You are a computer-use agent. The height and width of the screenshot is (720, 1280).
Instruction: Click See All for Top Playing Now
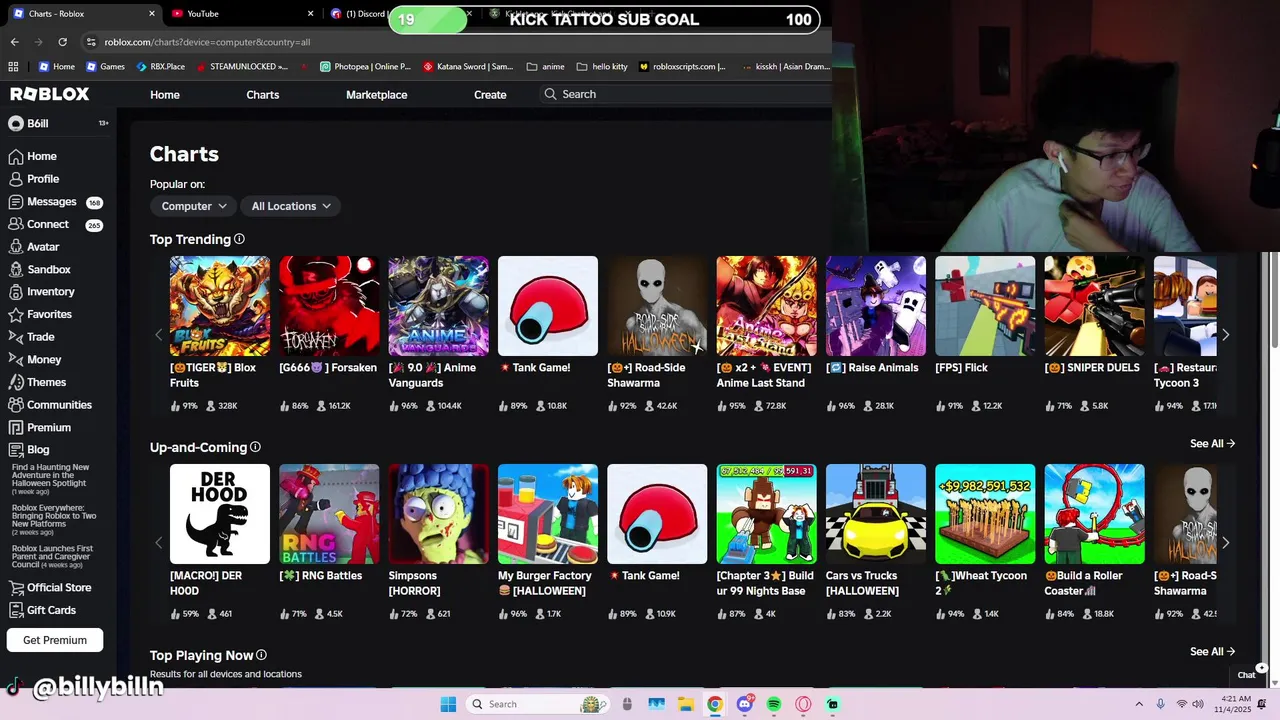1212,651
